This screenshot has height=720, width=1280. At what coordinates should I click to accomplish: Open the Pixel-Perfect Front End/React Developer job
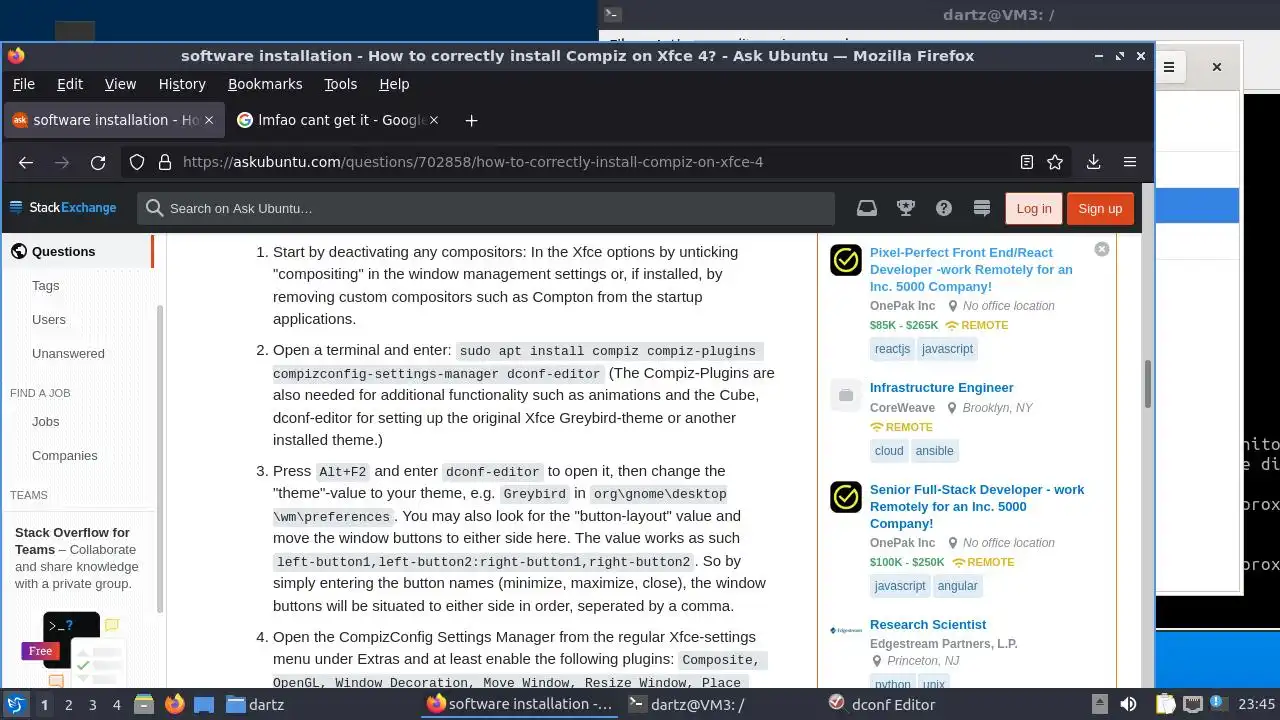971,270
